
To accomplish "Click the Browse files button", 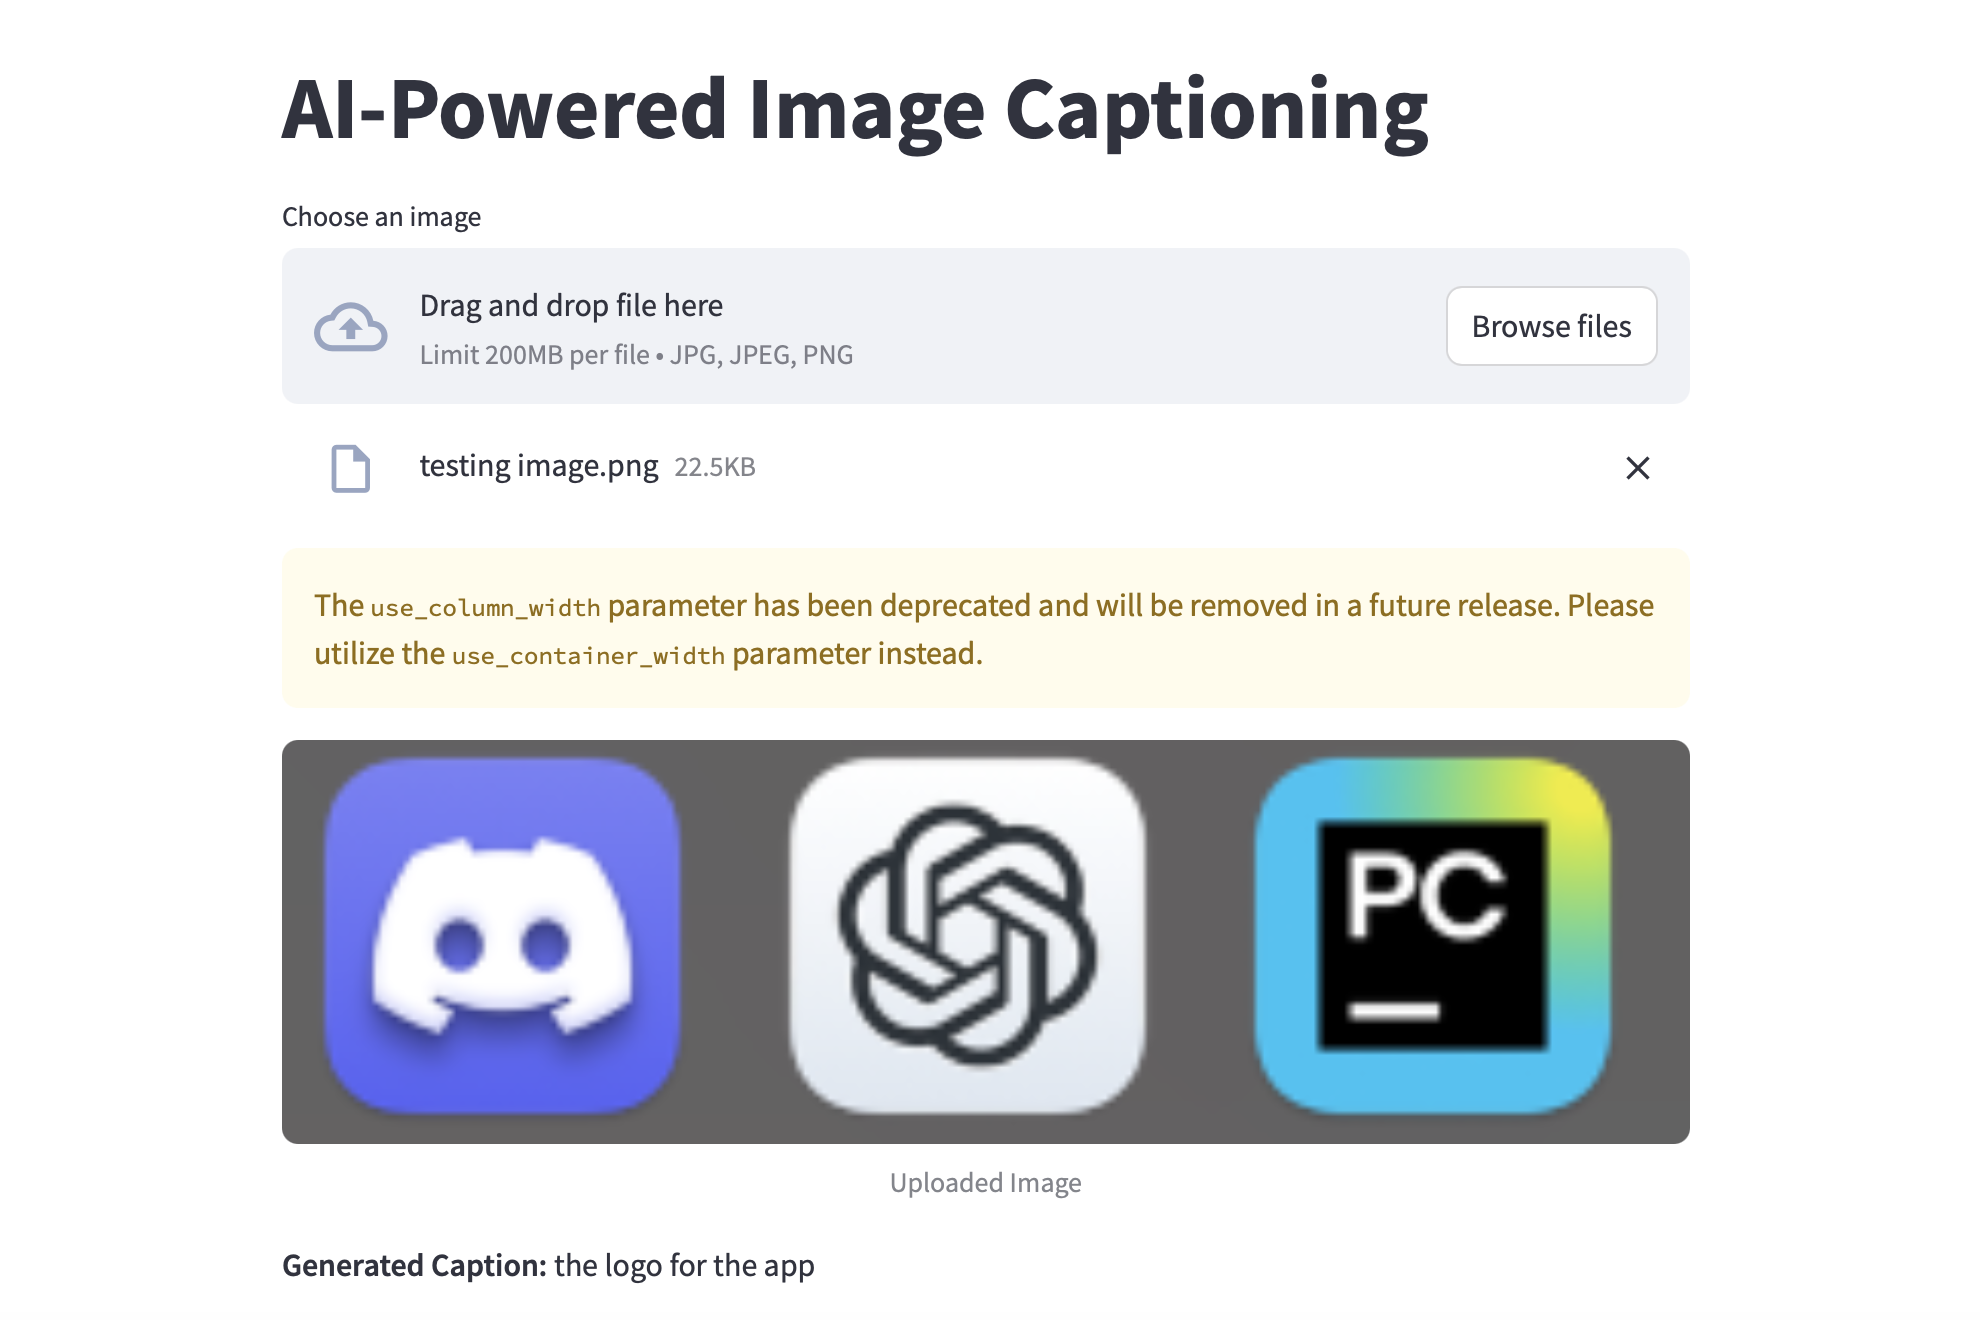I will tap(1551, 326).
